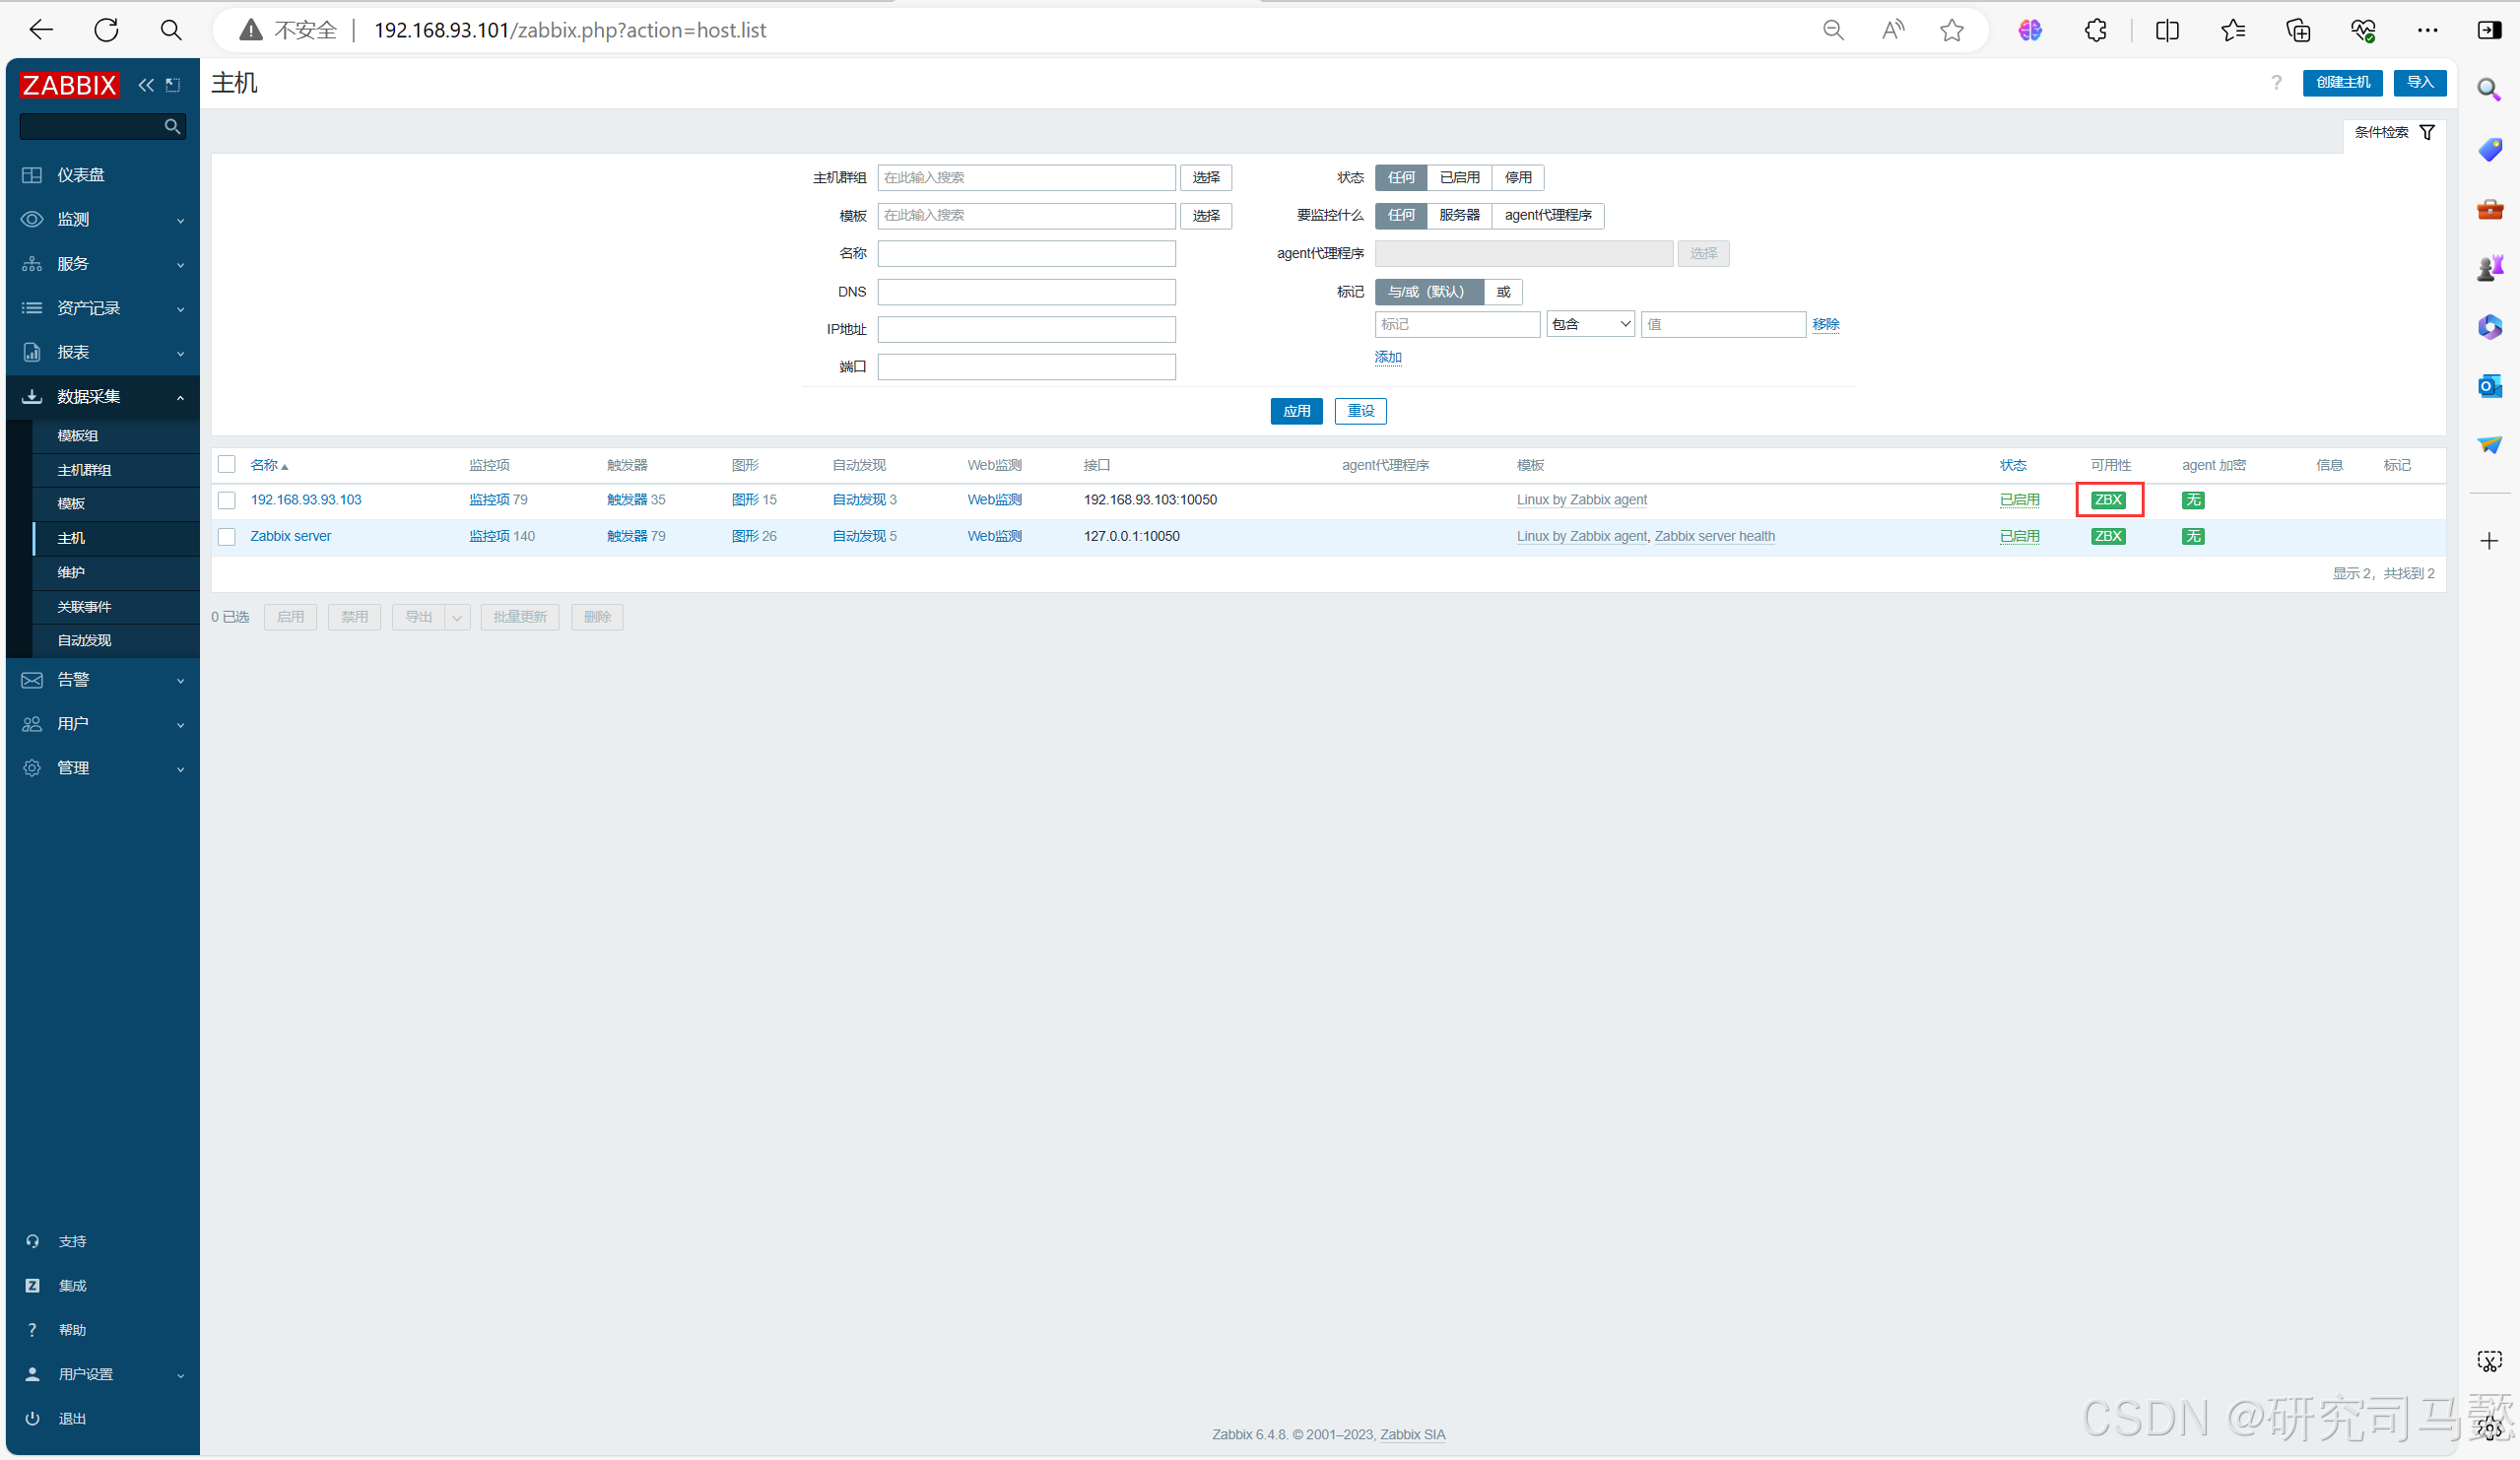The height and width of the screenshot is (1460, 2520).
Task: Tick checkbox for Zabbix server host
Action: [227, 537]
